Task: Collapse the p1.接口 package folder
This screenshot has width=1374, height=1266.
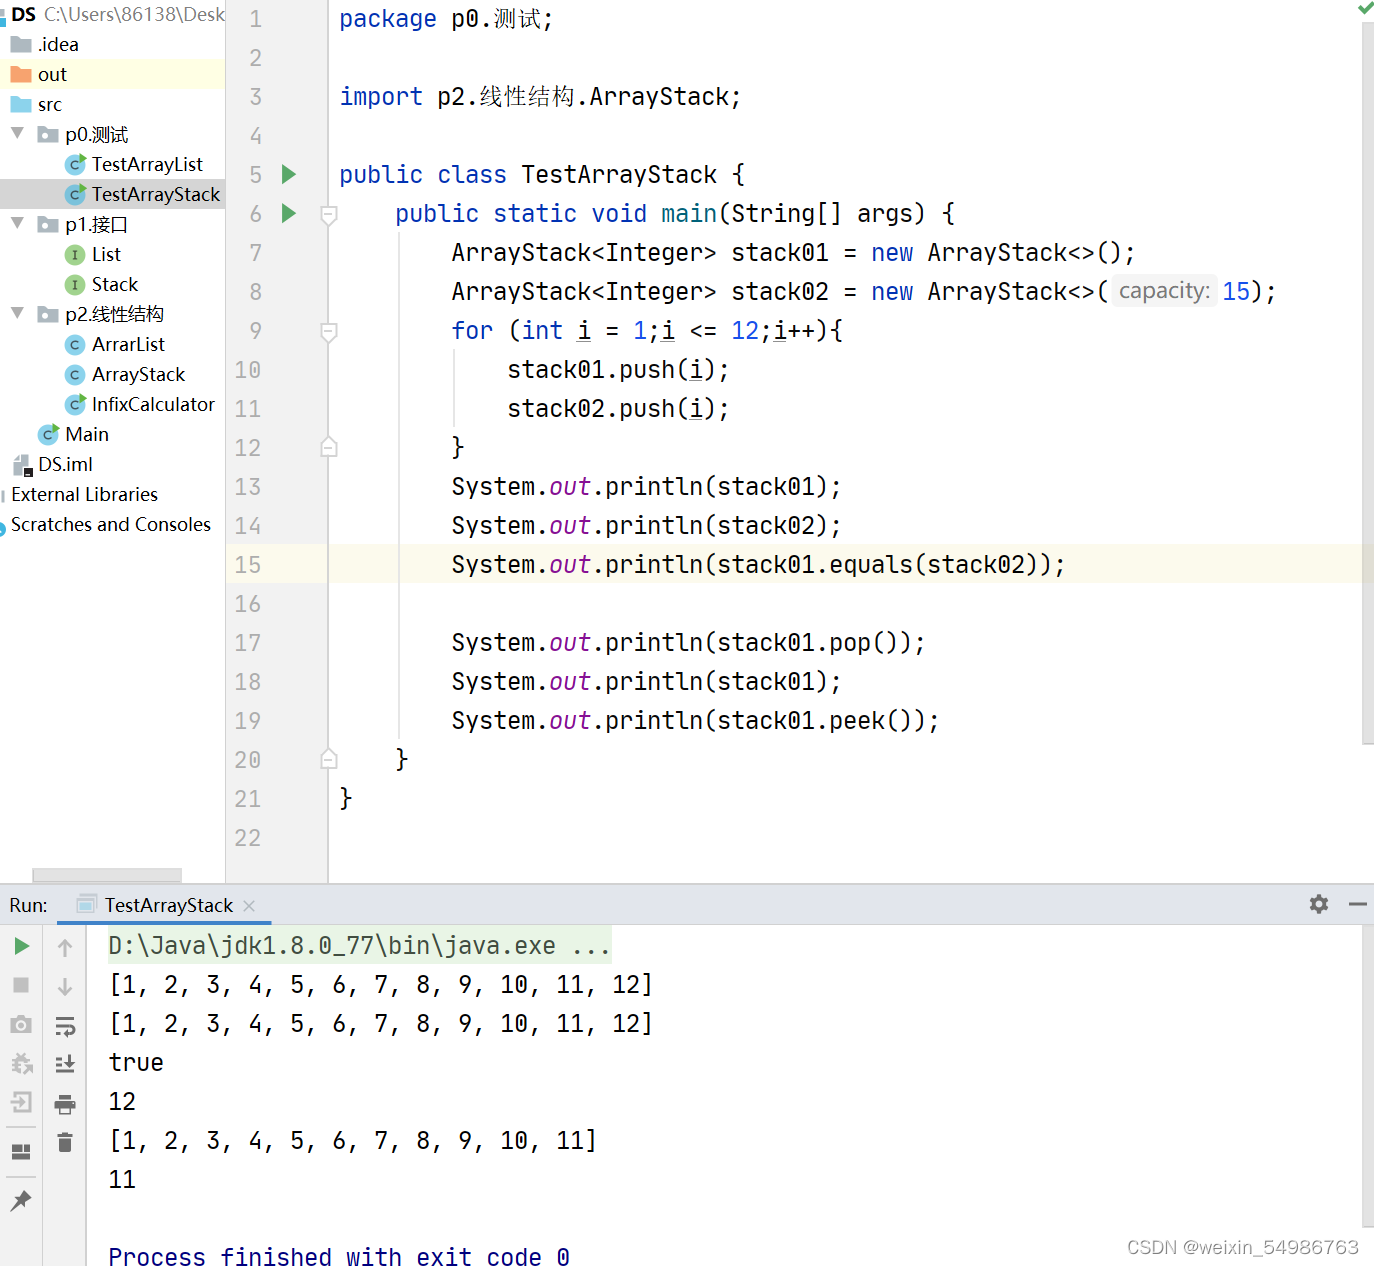Action: 17,223
